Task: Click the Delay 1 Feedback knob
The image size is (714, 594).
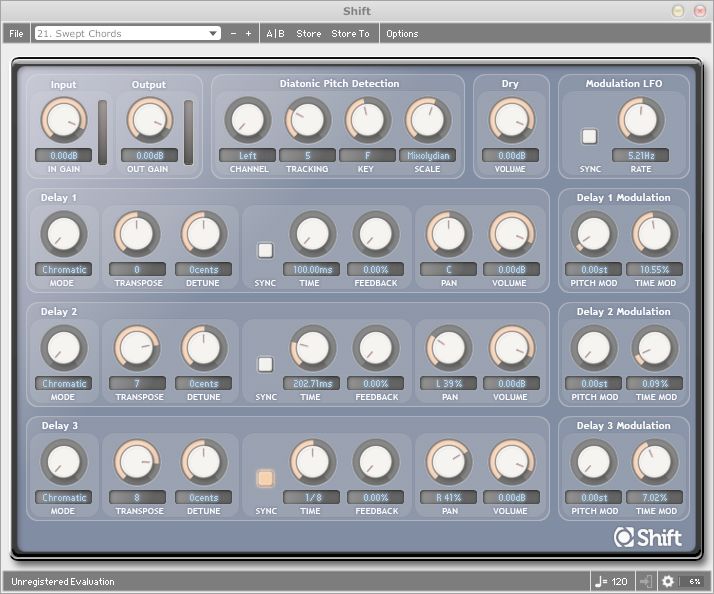Action: 376,234
